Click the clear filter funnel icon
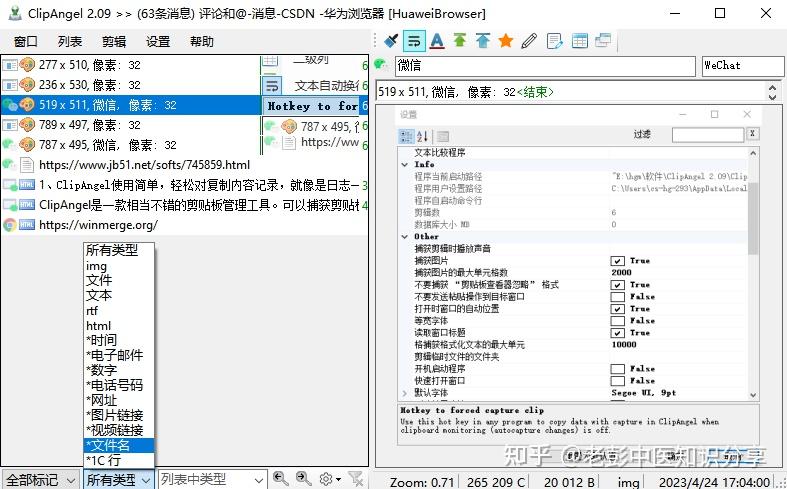787x489 pixels. coord(356,478)
